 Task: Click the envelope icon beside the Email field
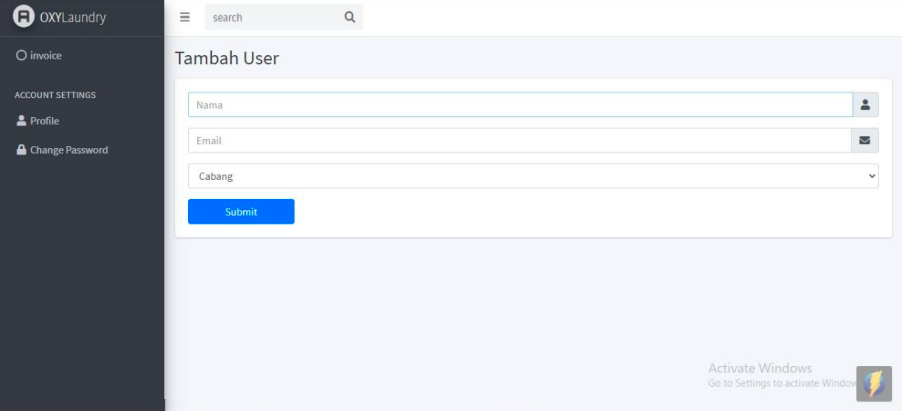tap(865, 141)
